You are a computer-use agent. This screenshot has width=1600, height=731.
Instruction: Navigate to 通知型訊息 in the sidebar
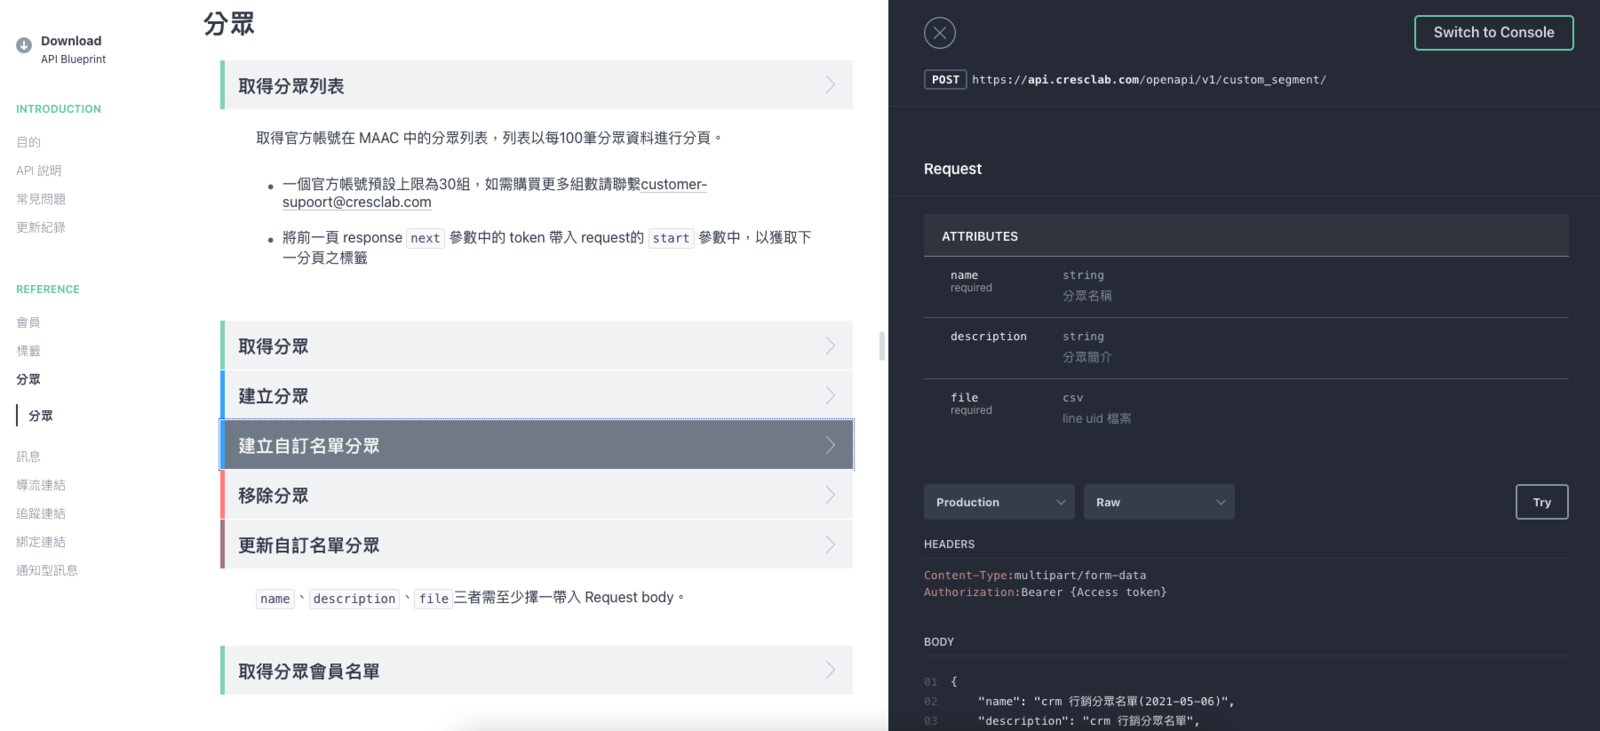pos(47,571)
